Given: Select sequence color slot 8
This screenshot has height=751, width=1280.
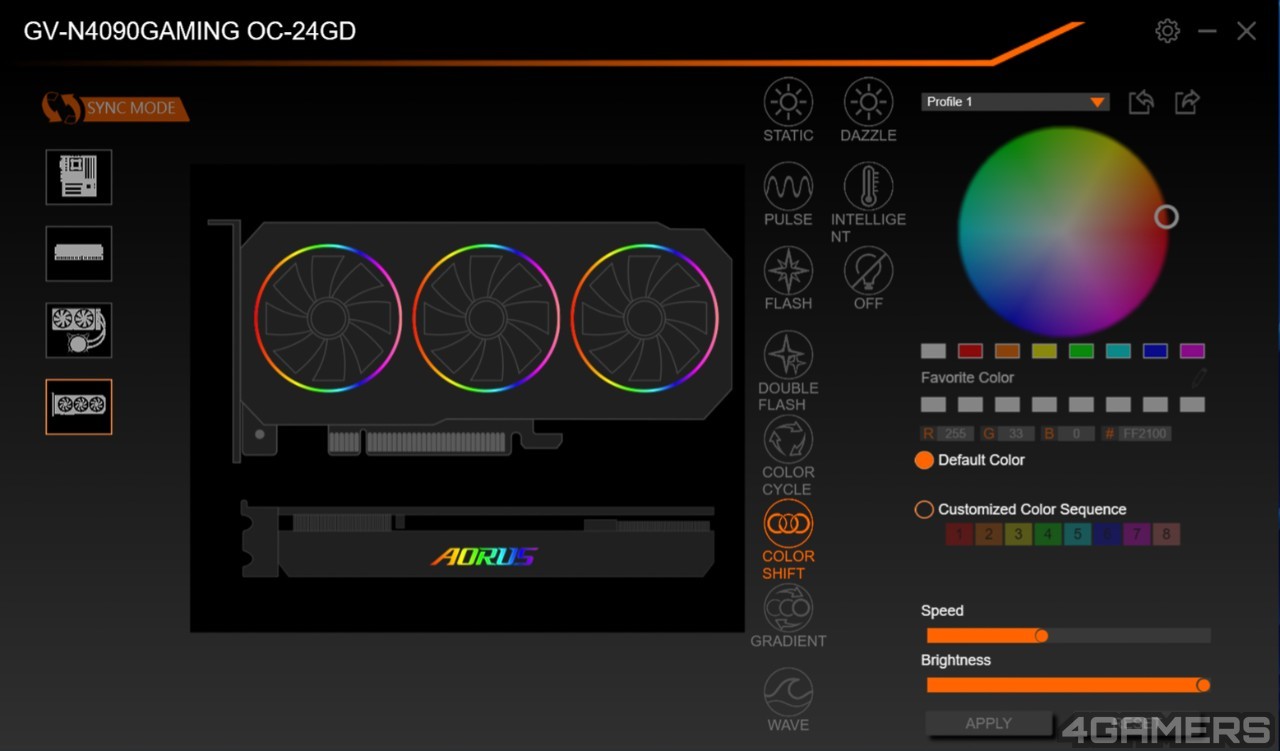Looking at the screenshot, I should [x=1166, y=535].
